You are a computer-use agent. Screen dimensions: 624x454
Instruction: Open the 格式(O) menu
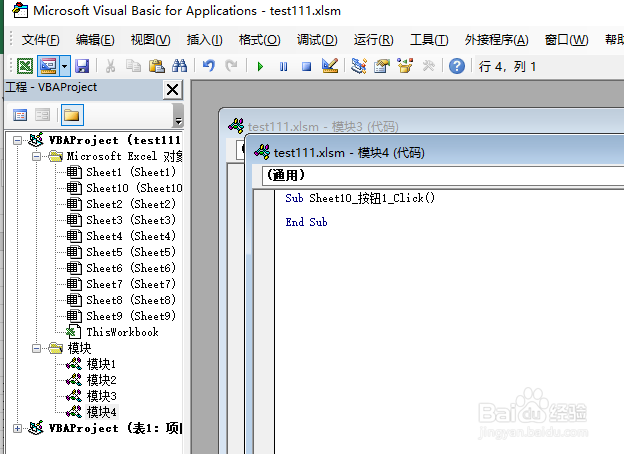(x=259, y=40)
